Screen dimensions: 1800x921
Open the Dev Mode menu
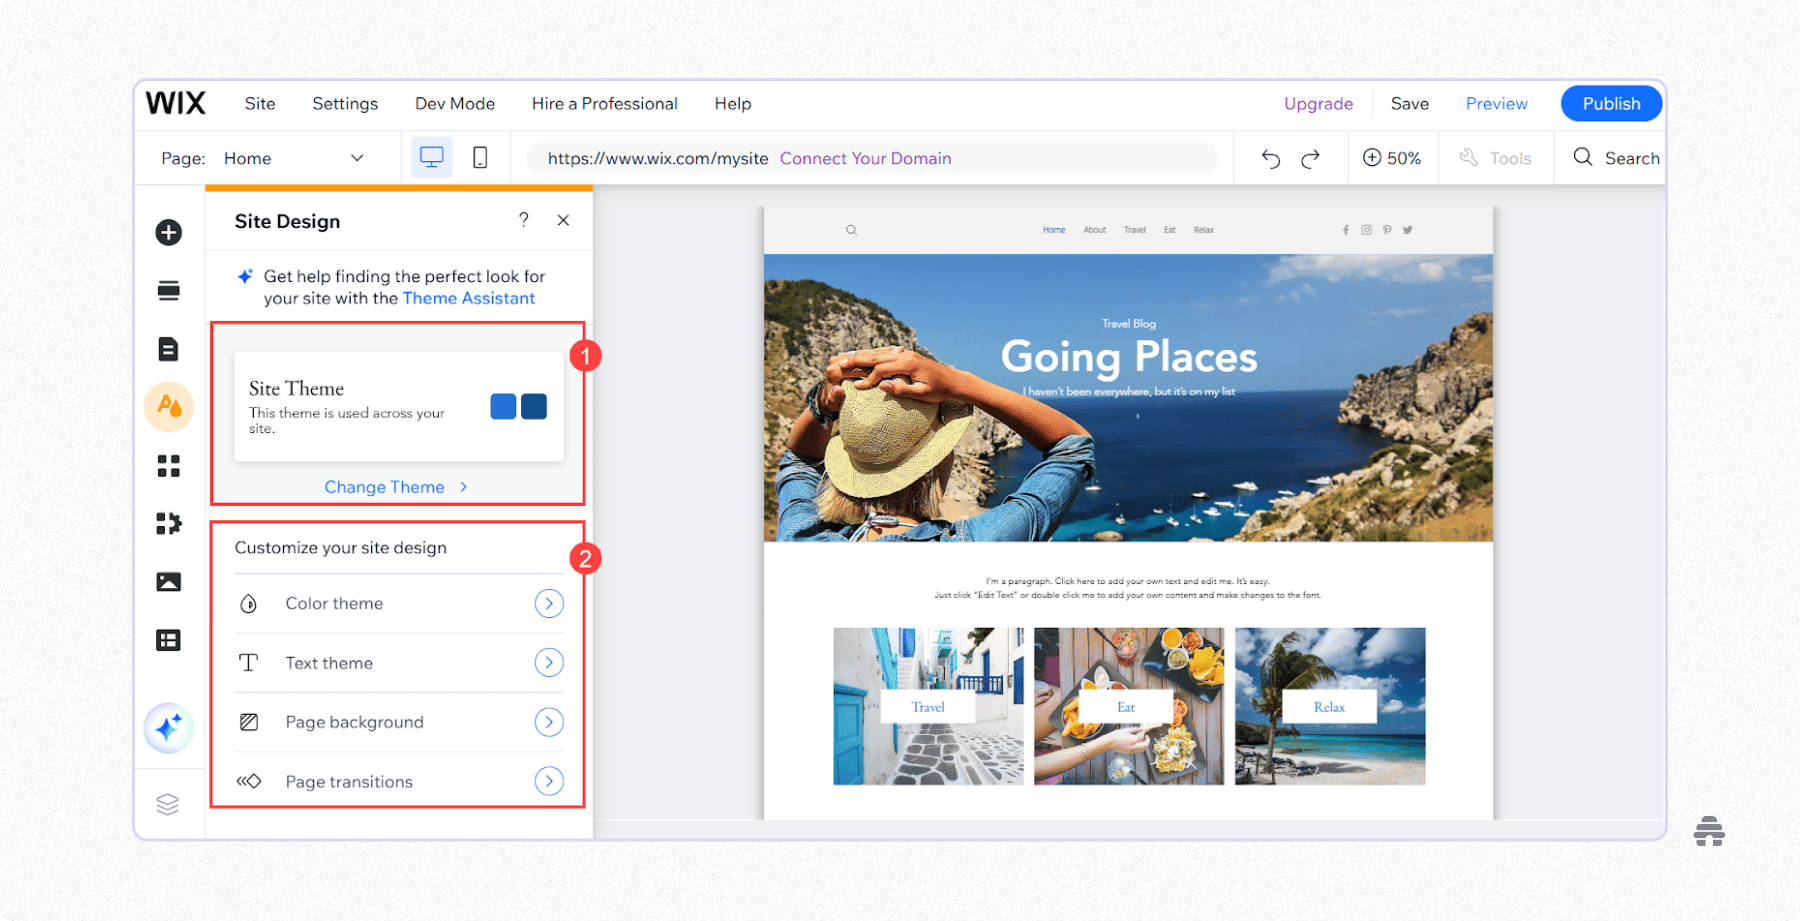(x=455, y=104)
